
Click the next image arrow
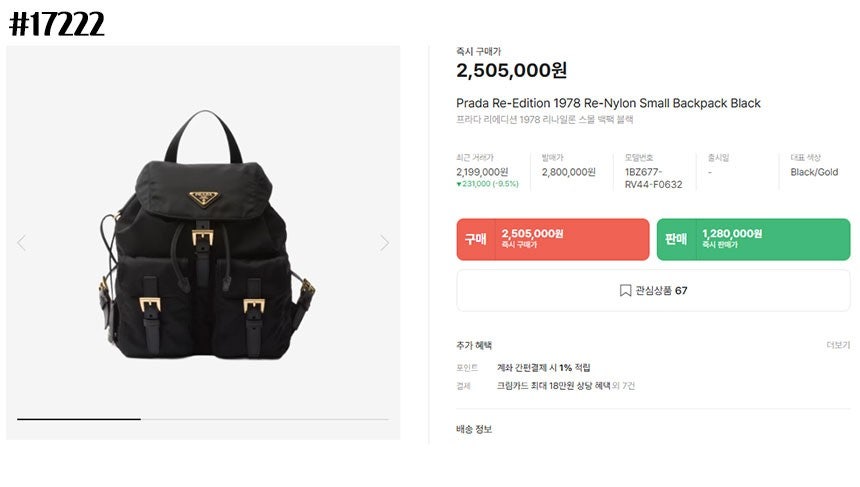(384, 242)
